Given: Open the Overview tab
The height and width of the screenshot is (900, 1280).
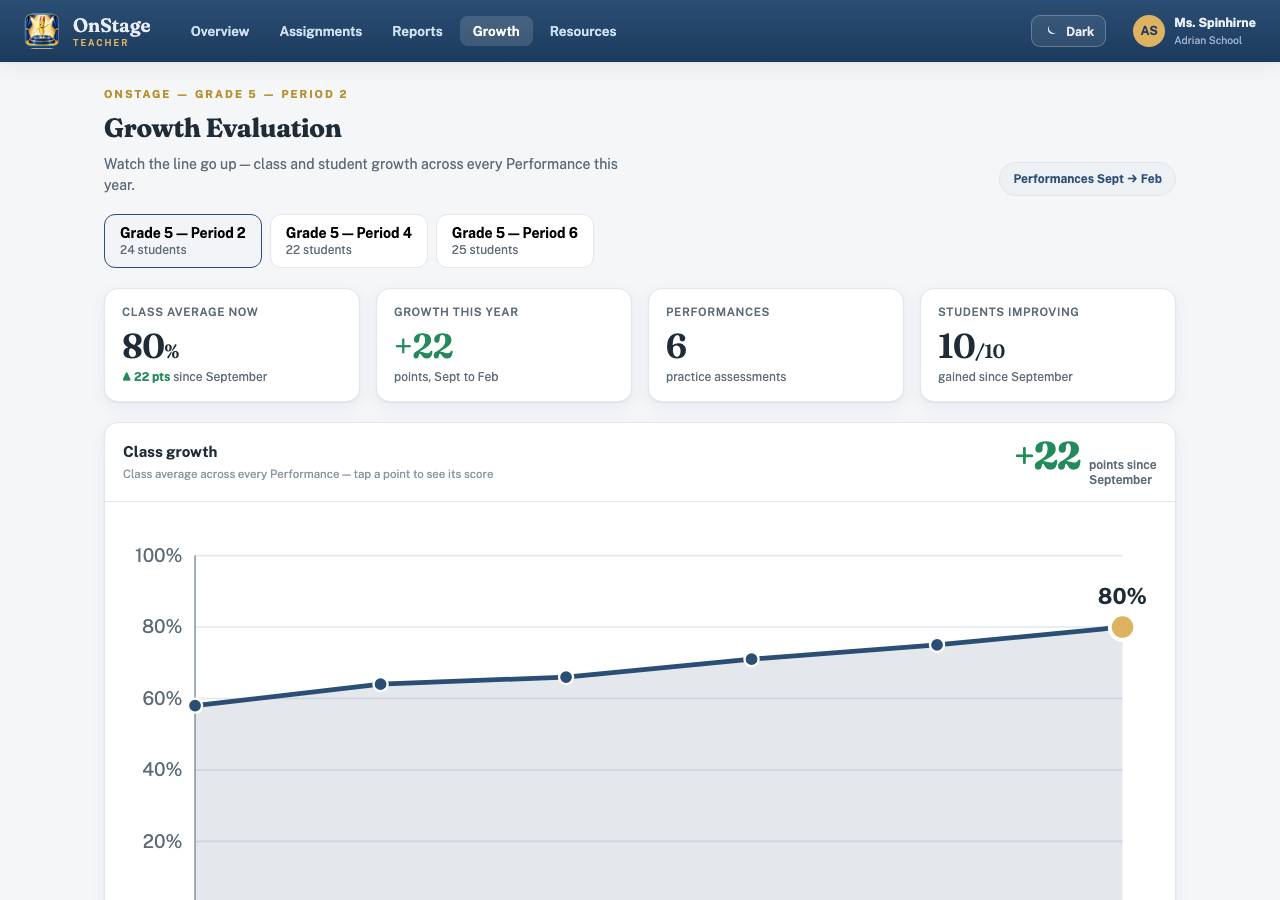Looking at the screenshot, I should [x=220, y=31].
